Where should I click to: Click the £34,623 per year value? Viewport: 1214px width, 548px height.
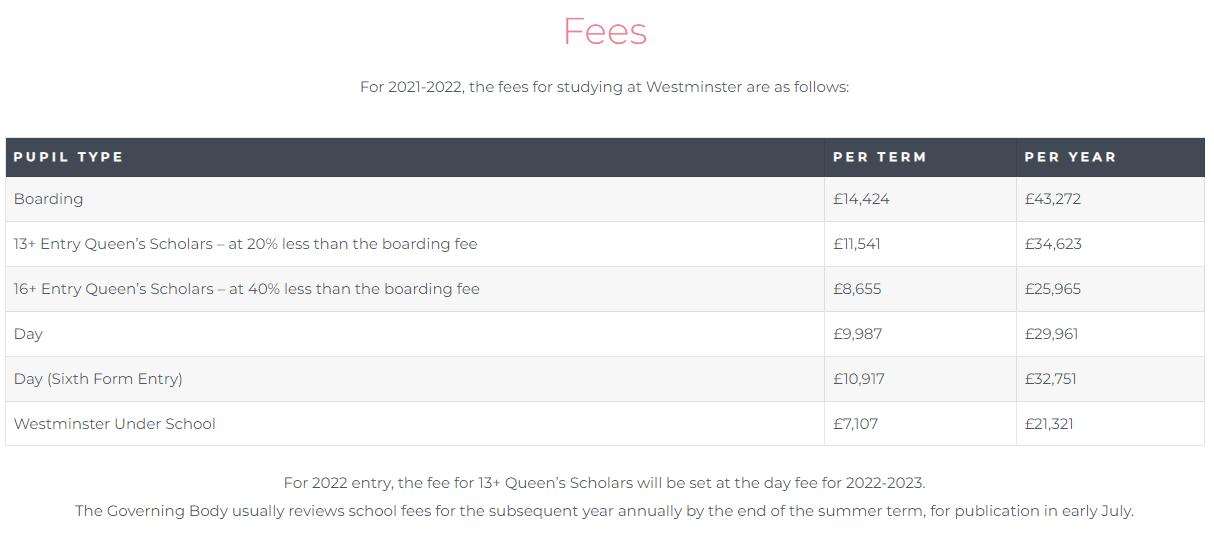coord(1053,244)
